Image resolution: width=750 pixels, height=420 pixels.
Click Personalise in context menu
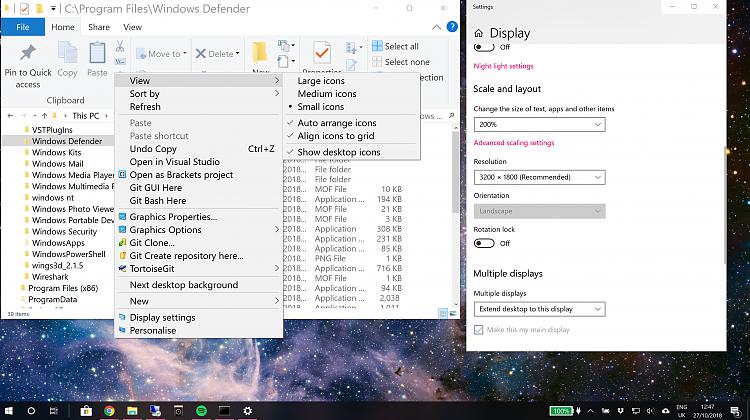199,331
